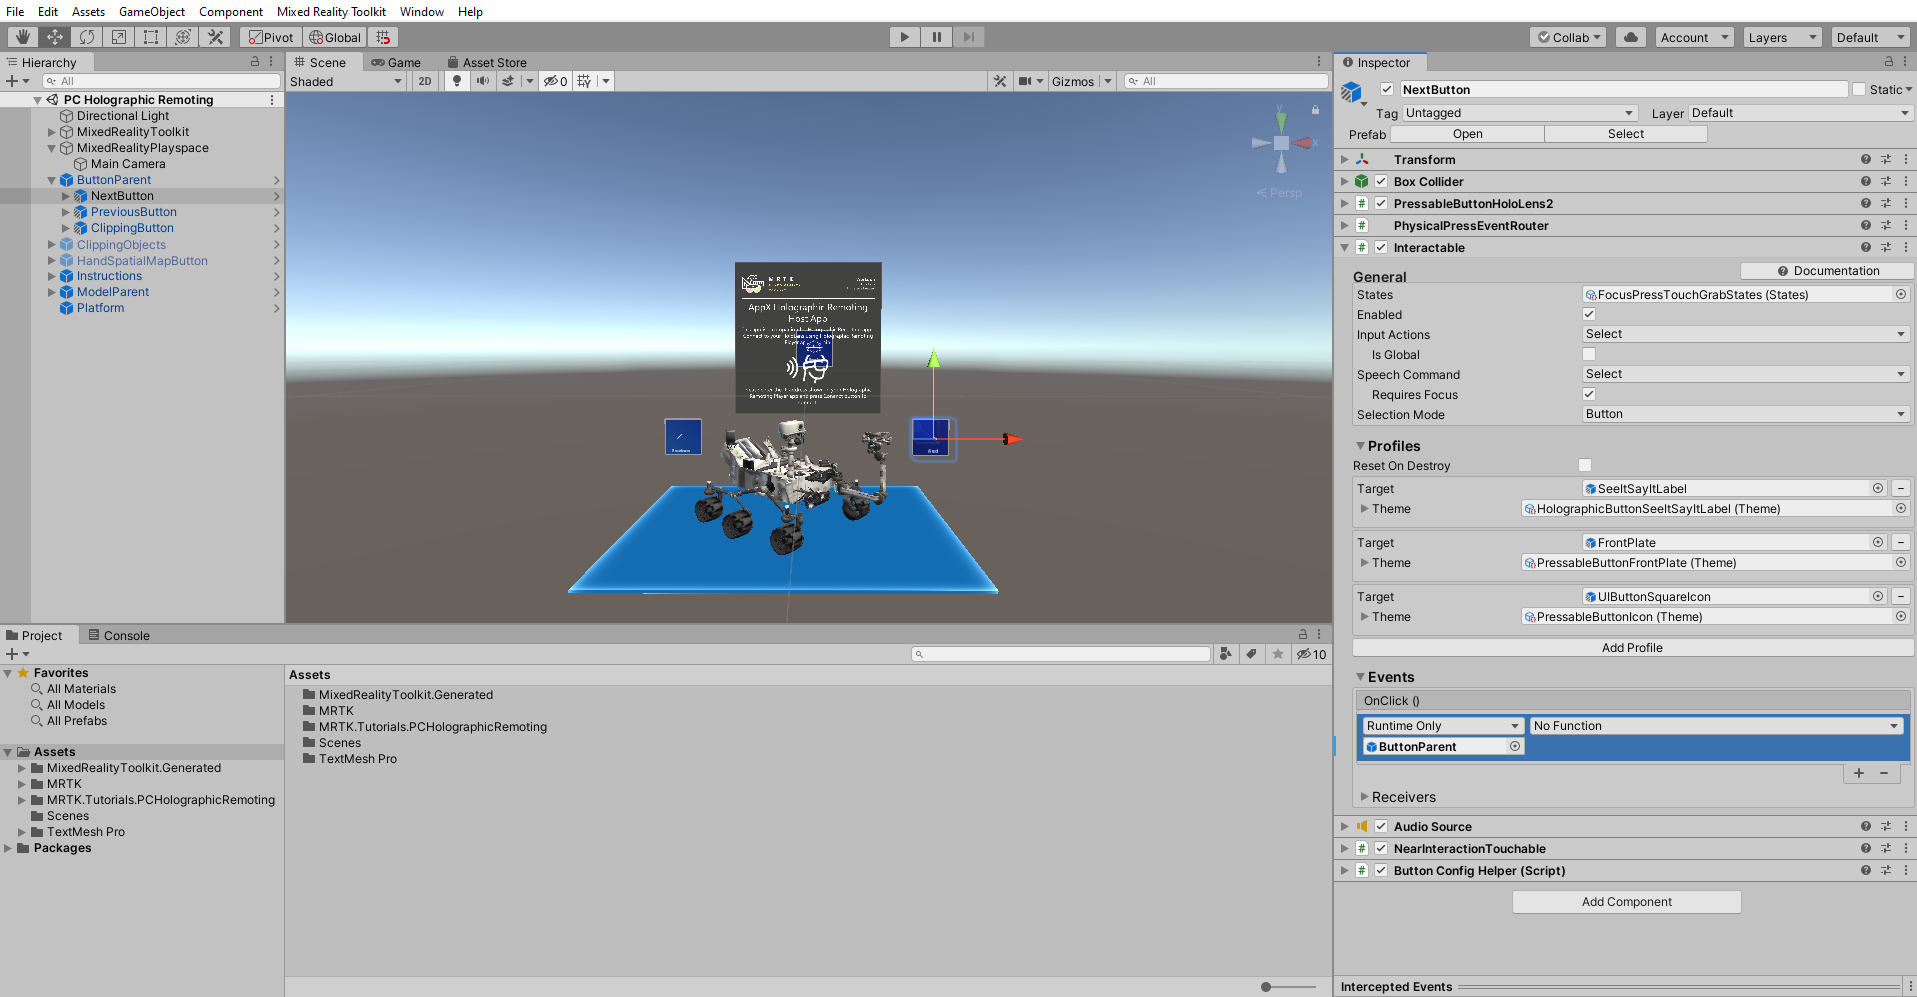The width and height of the screenshot is (1917, 997).
Task: Select the Transform tool
Action: (x=183, y=37)
